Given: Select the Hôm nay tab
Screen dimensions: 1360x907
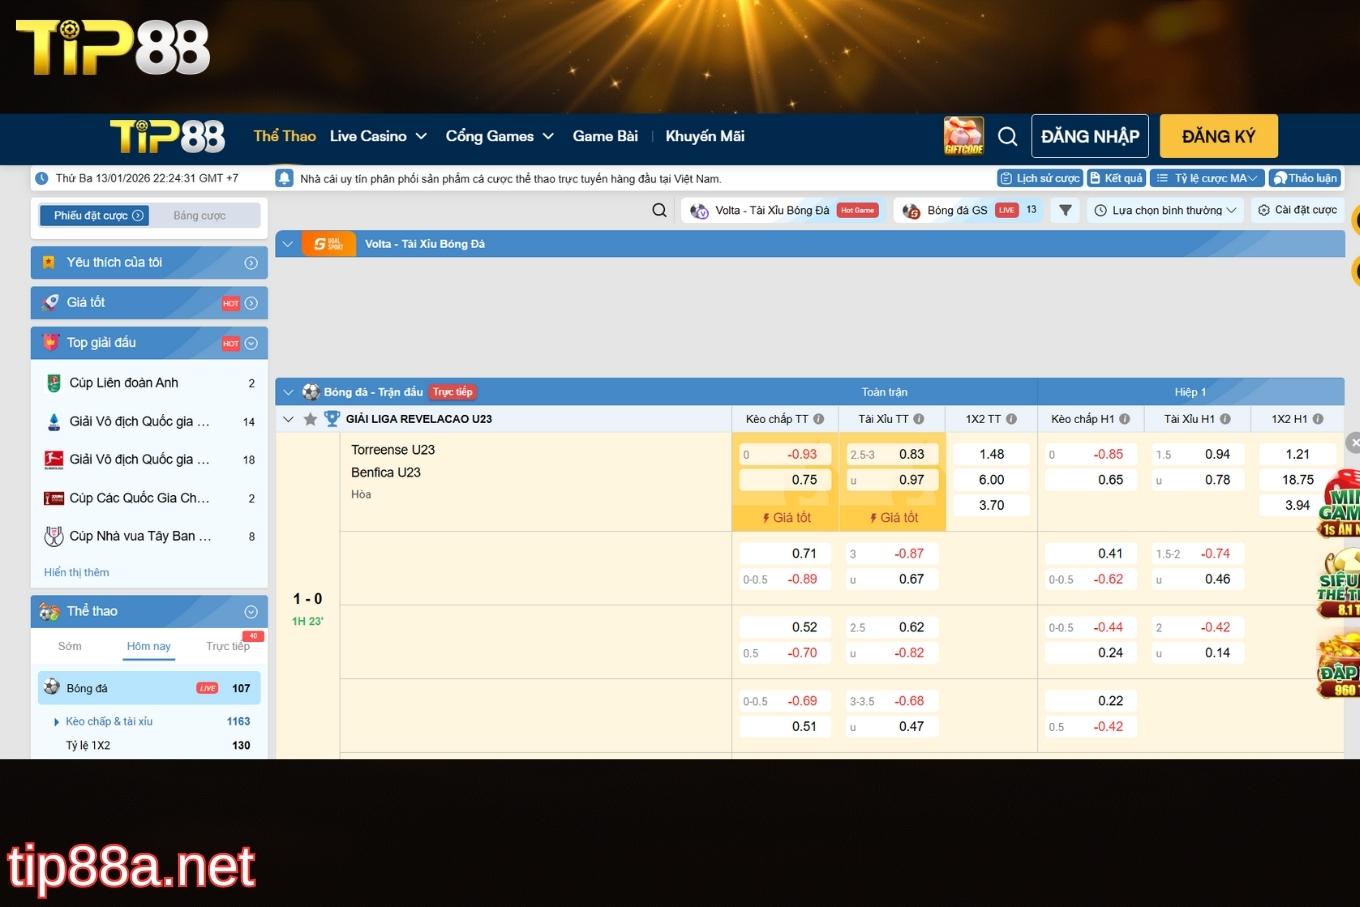Looking at the screenshot, I should [148, 646].
